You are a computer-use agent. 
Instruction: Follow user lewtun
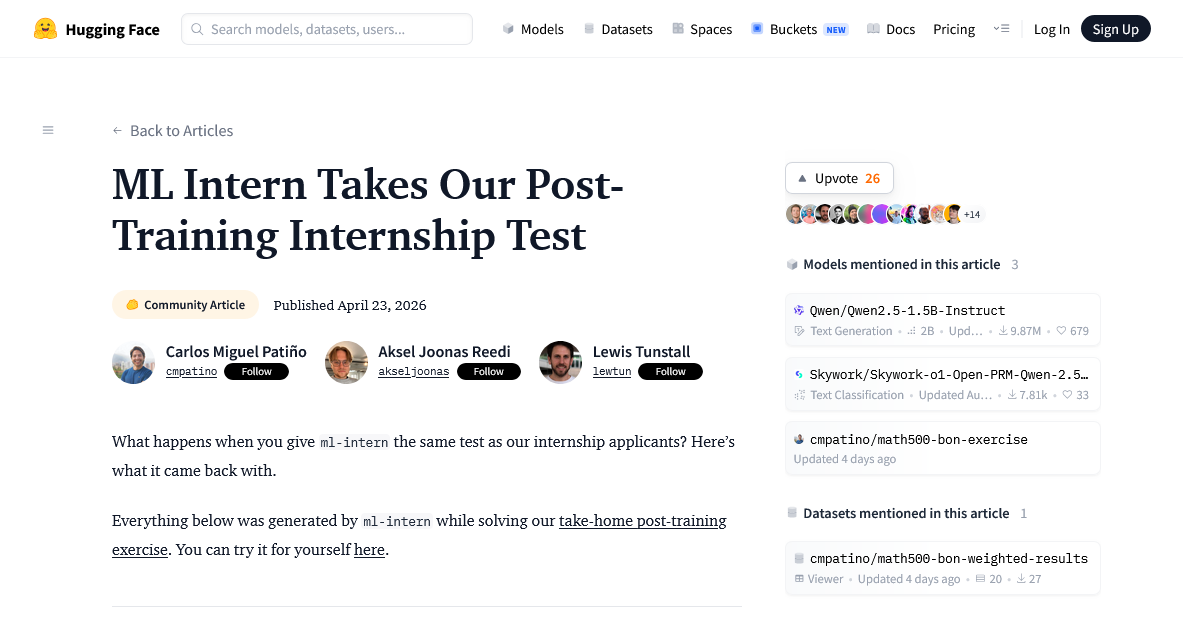coord(670,372)
